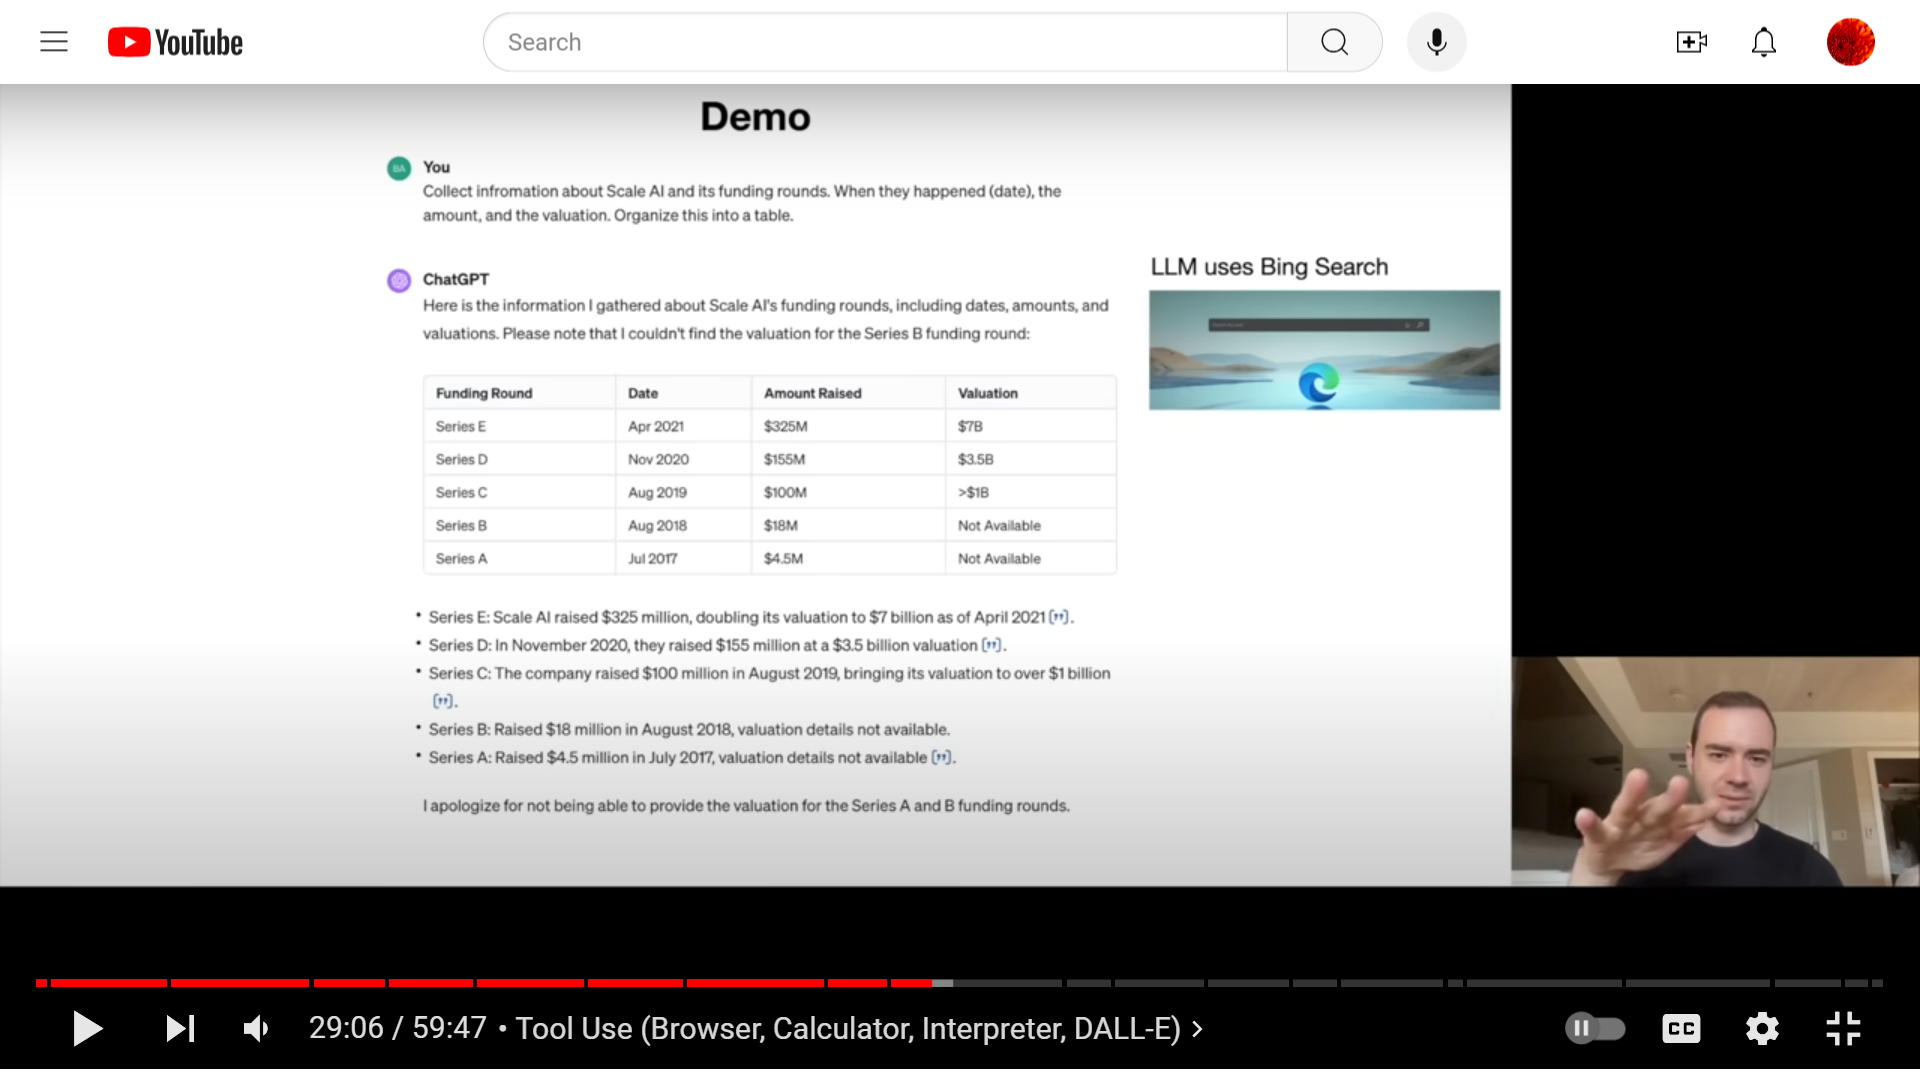
Task: Click the '$3.5B' valuation cell
Action: click(x=975, y=459)
